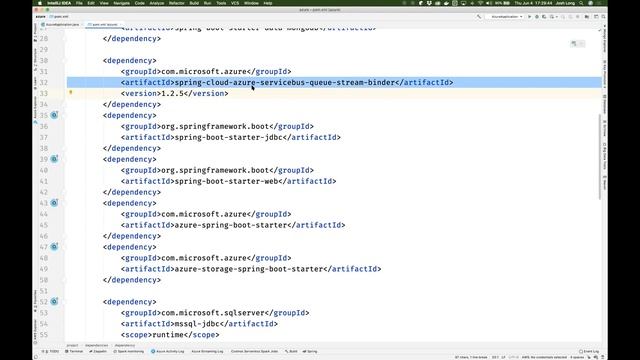640x360 pixels.
Task: Click 'dependencies' in the XML breadcrumb
Action: tap(97, 345)
